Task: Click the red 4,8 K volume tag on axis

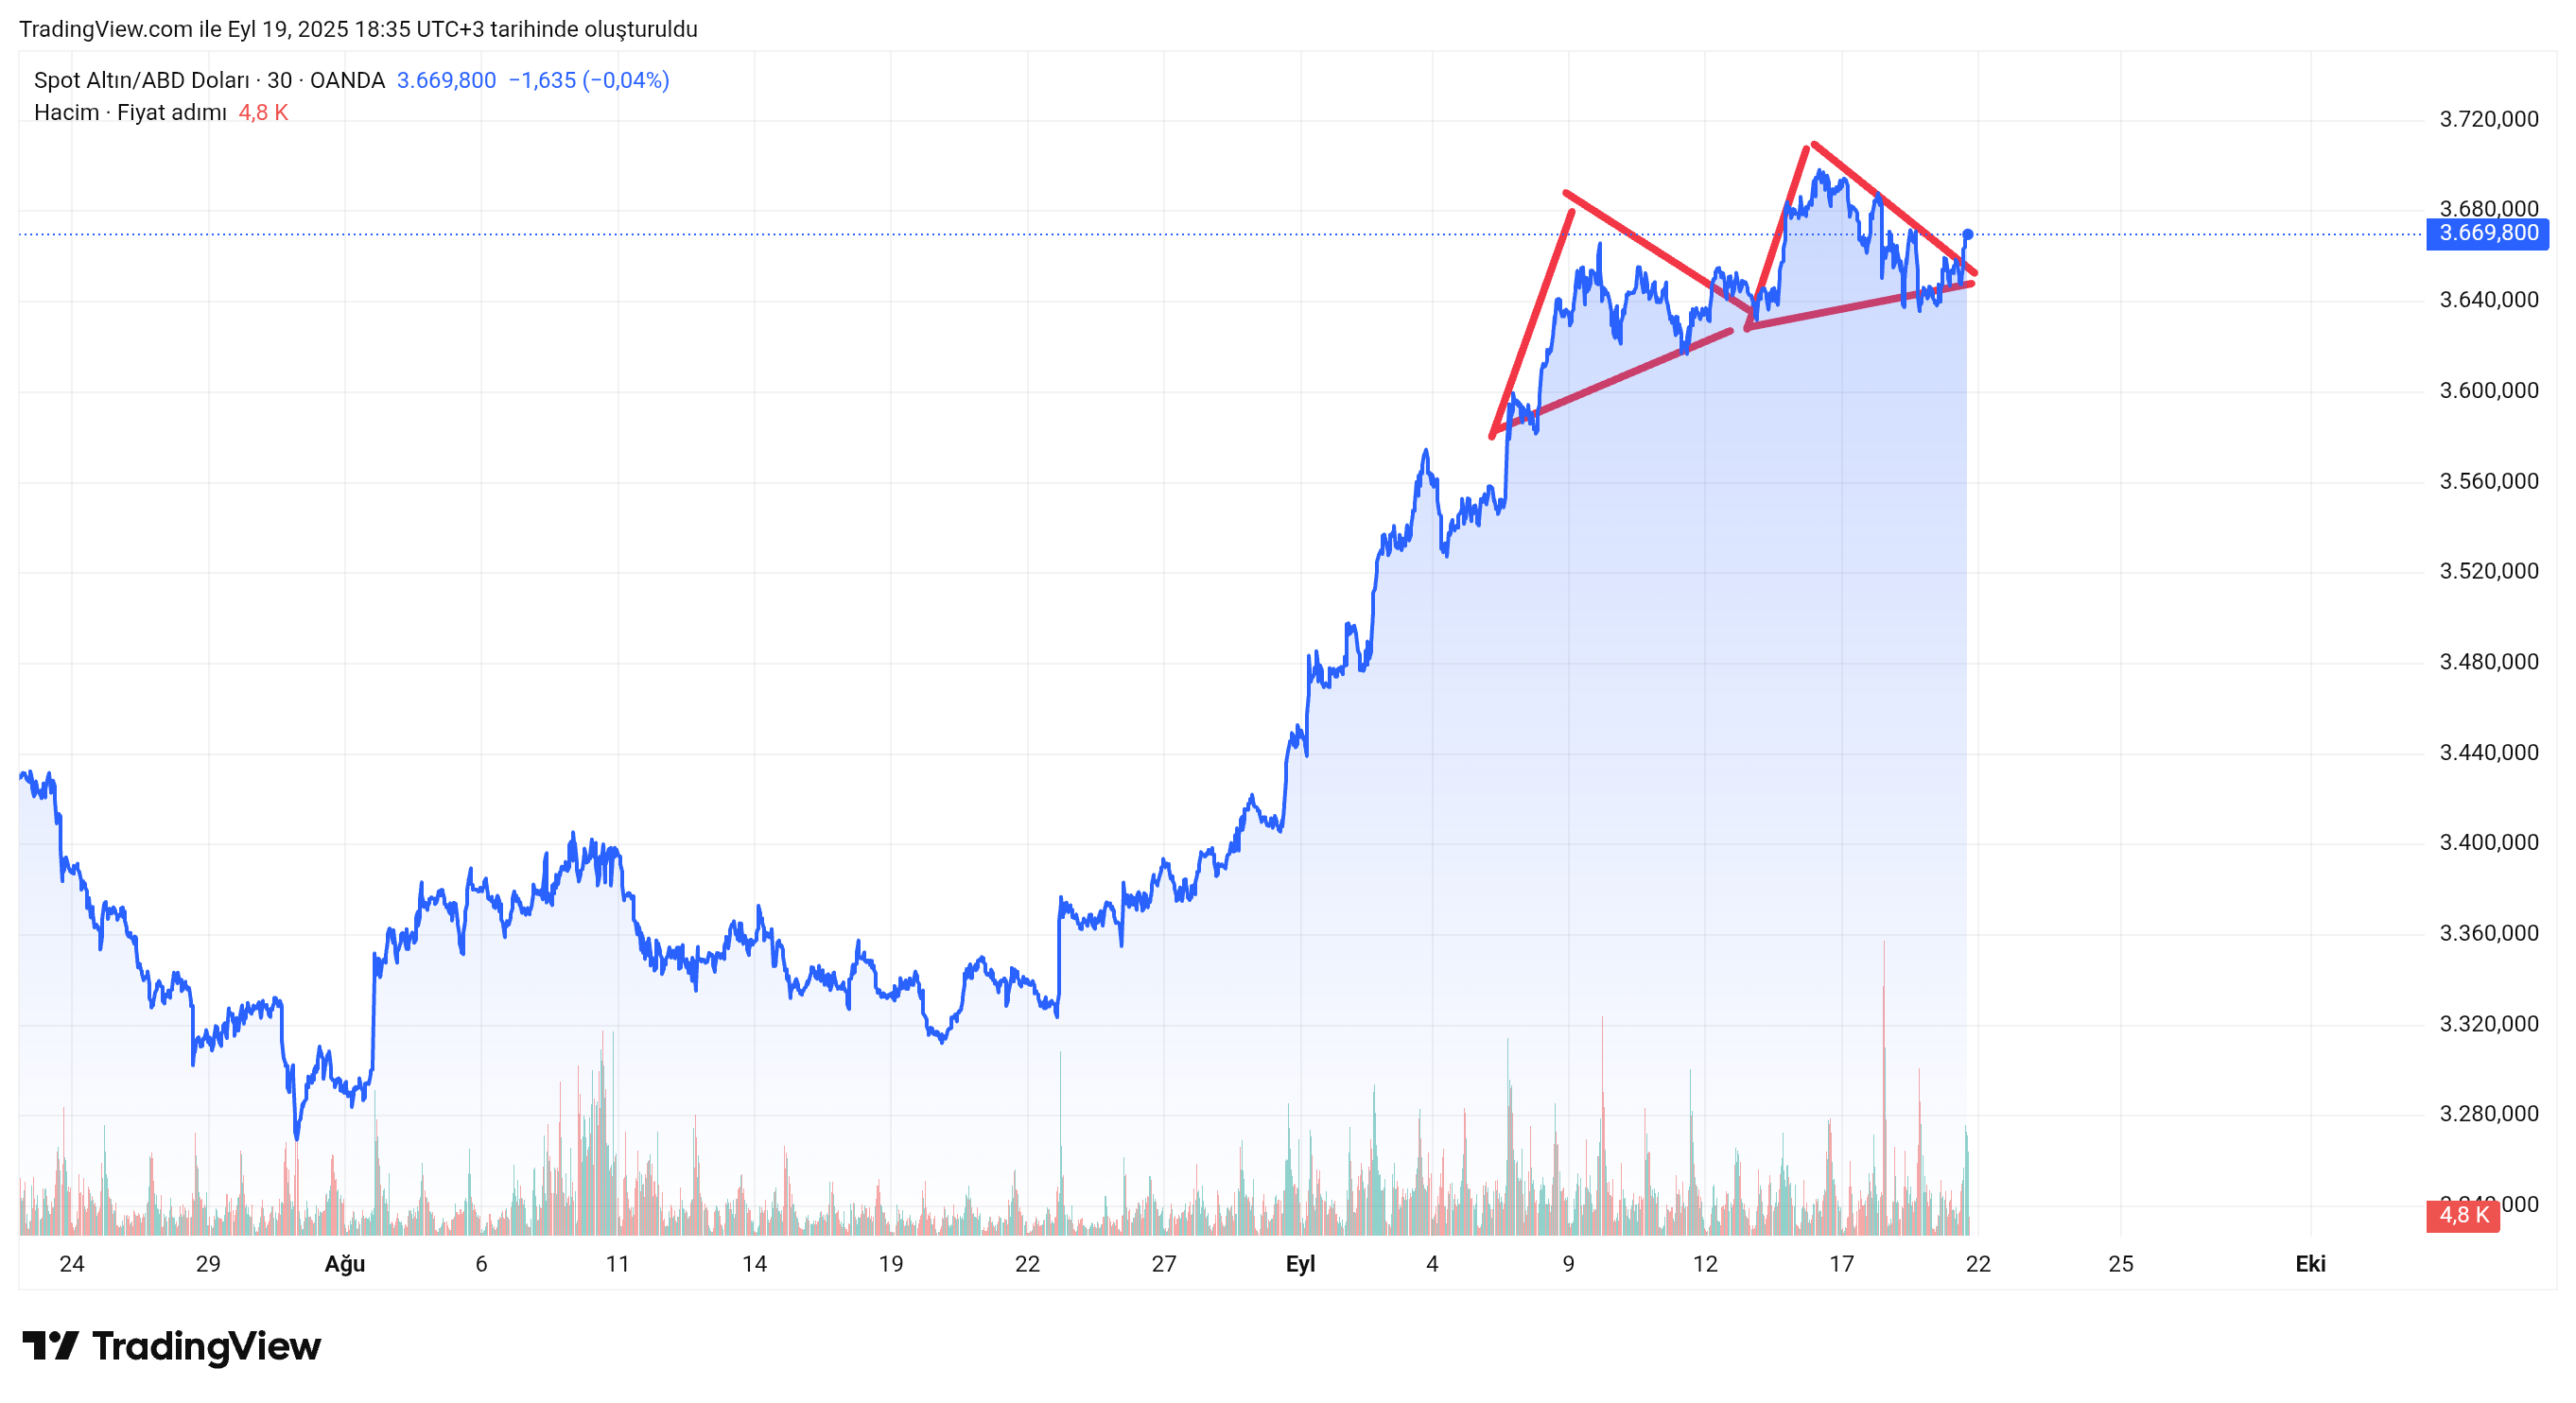Action: pos(2462,1215)
